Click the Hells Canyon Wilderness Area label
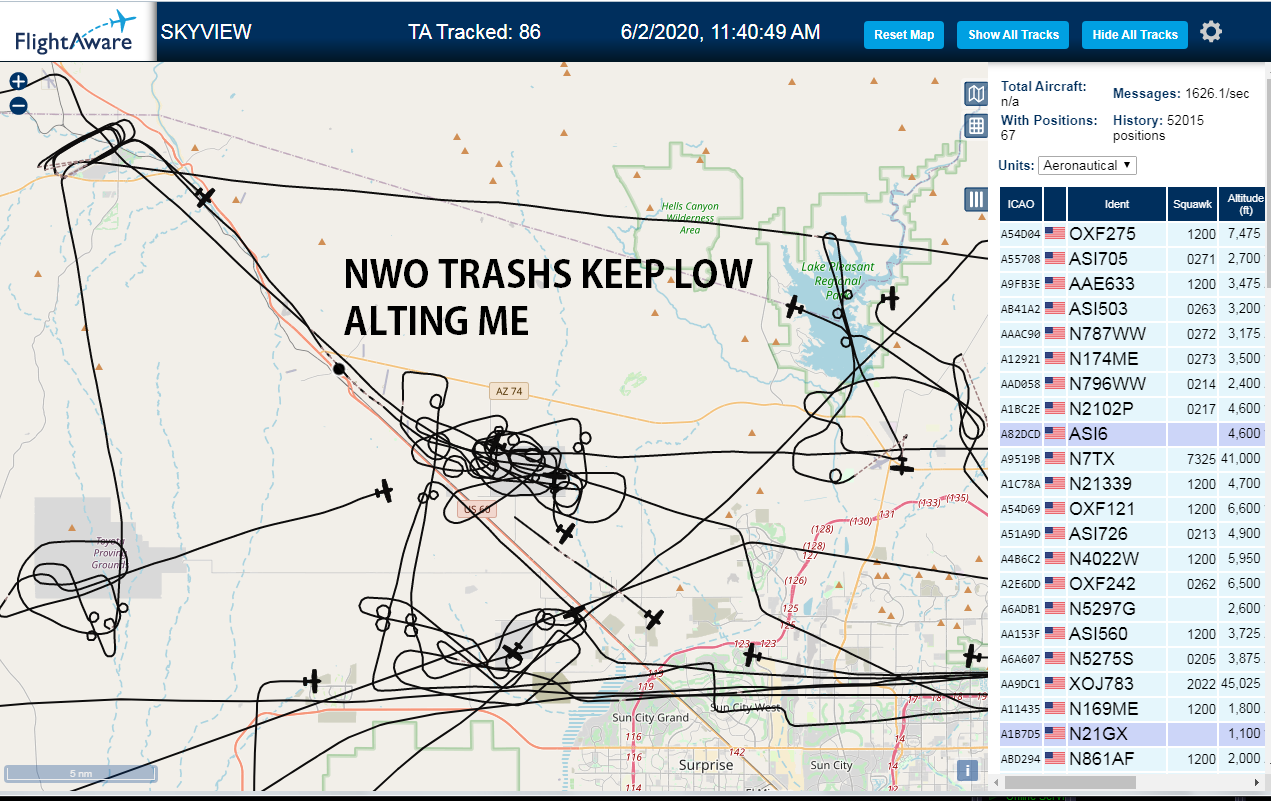 [x=690, y=218]
